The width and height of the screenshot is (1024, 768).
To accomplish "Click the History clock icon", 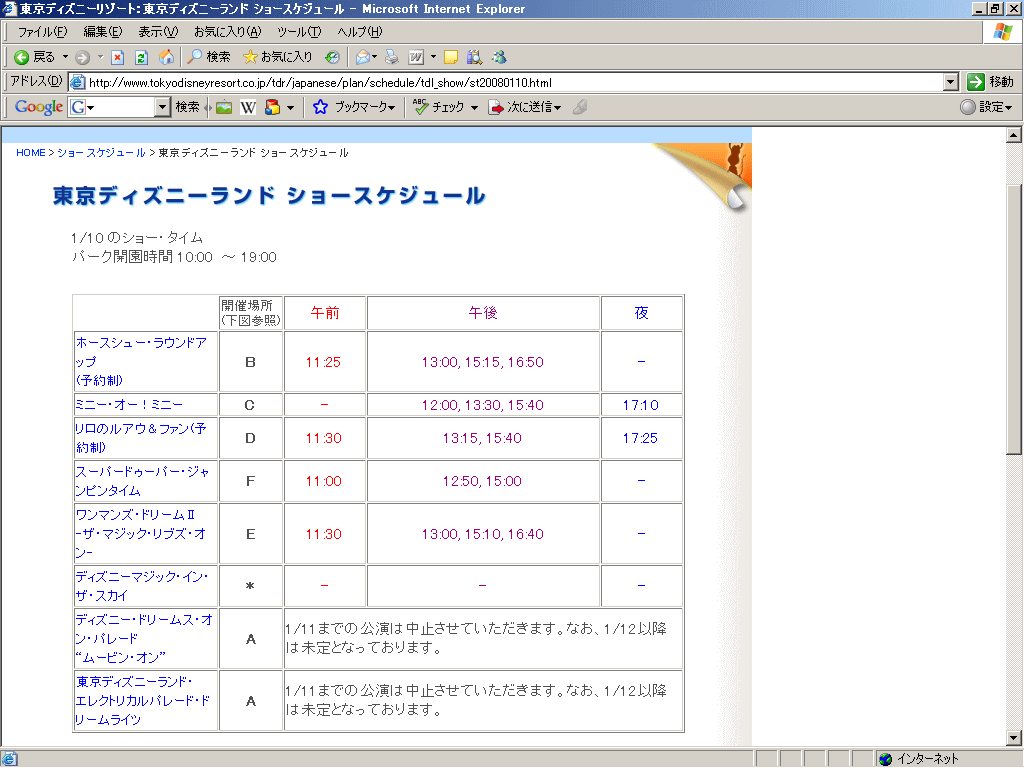I will (x=332, y=57).
